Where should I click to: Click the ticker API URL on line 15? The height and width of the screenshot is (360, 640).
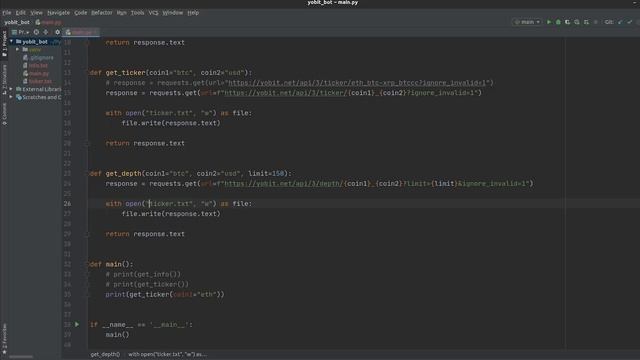tap(286, 93)
